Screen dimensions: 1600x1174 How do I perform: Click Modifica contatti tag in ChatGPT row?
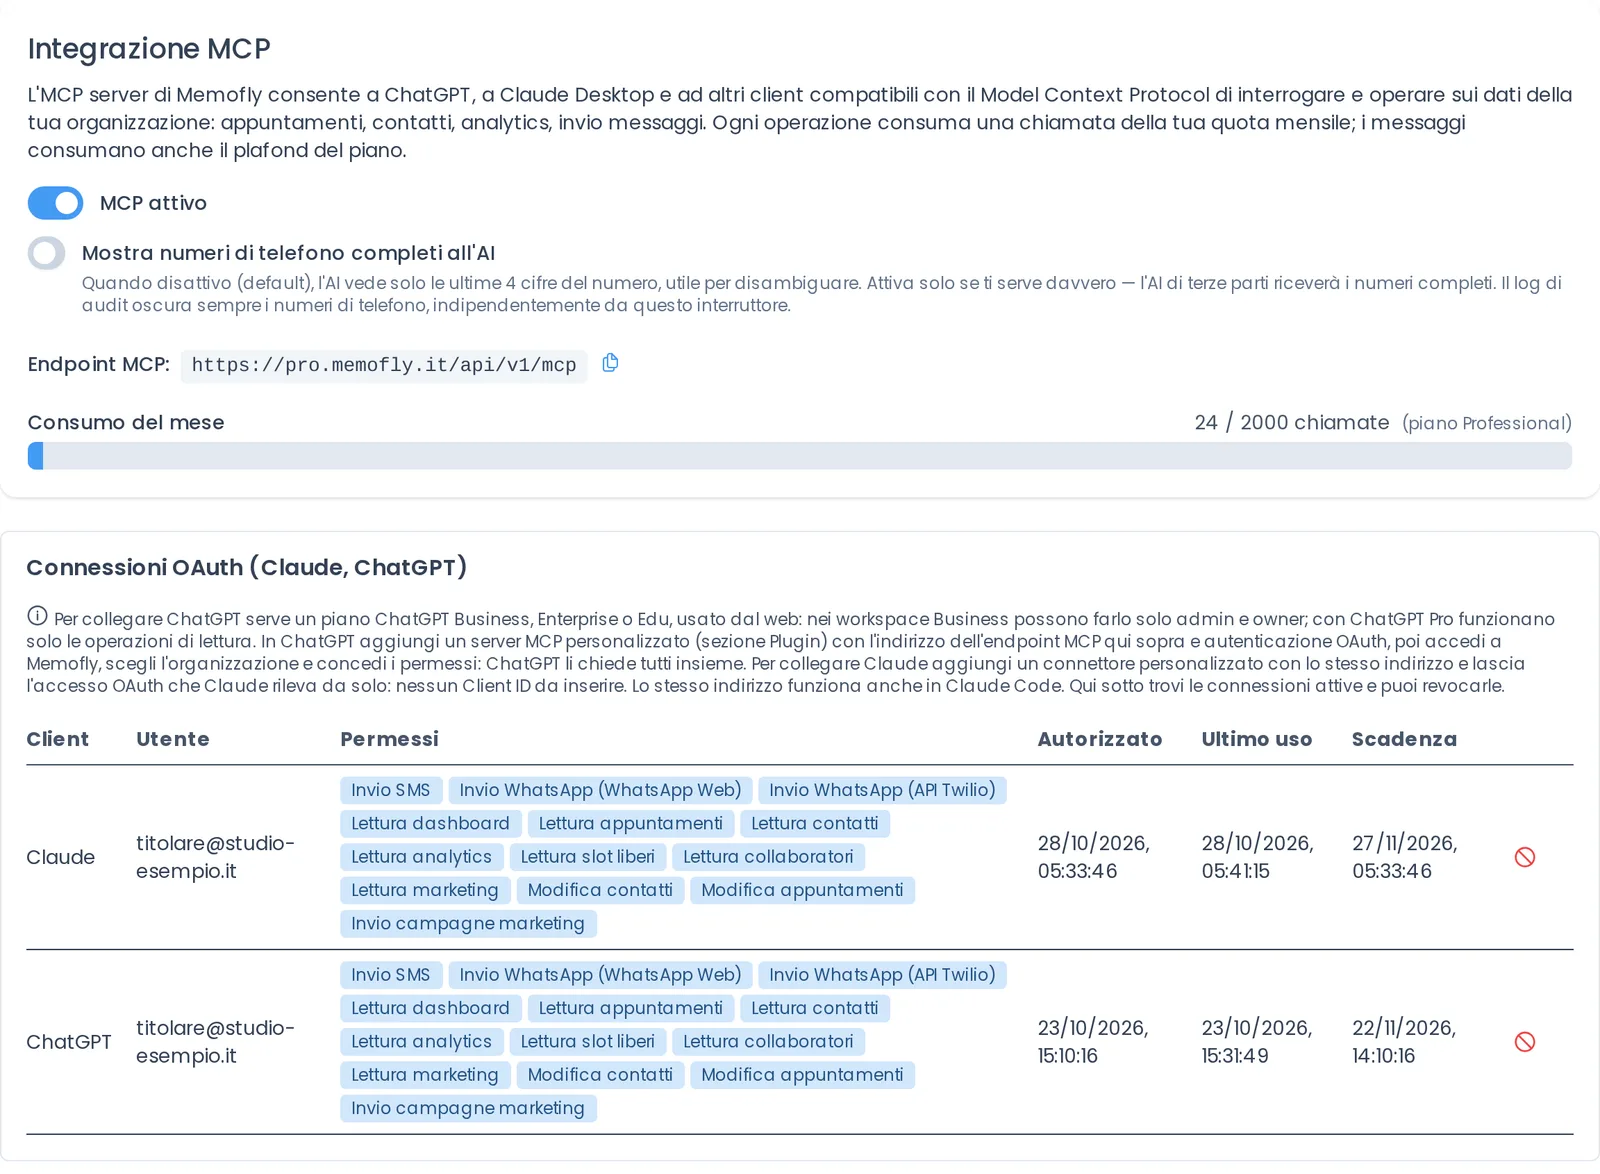point(600,1075)
